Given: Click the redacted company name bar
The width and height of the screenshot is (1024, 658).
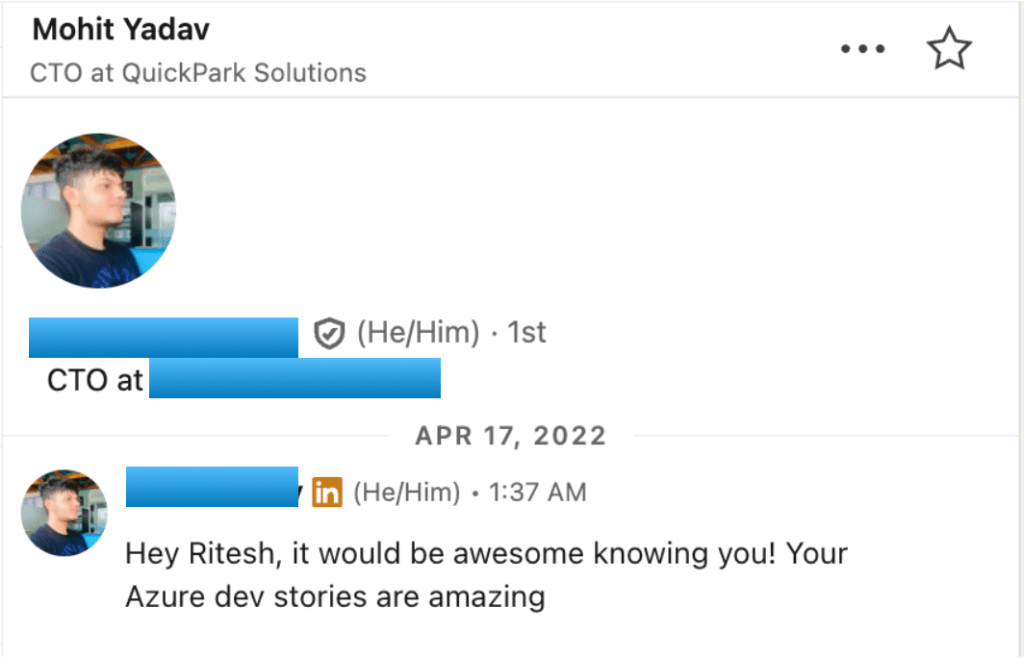Looking at the screenshot, I should click(x=295, y=379).
